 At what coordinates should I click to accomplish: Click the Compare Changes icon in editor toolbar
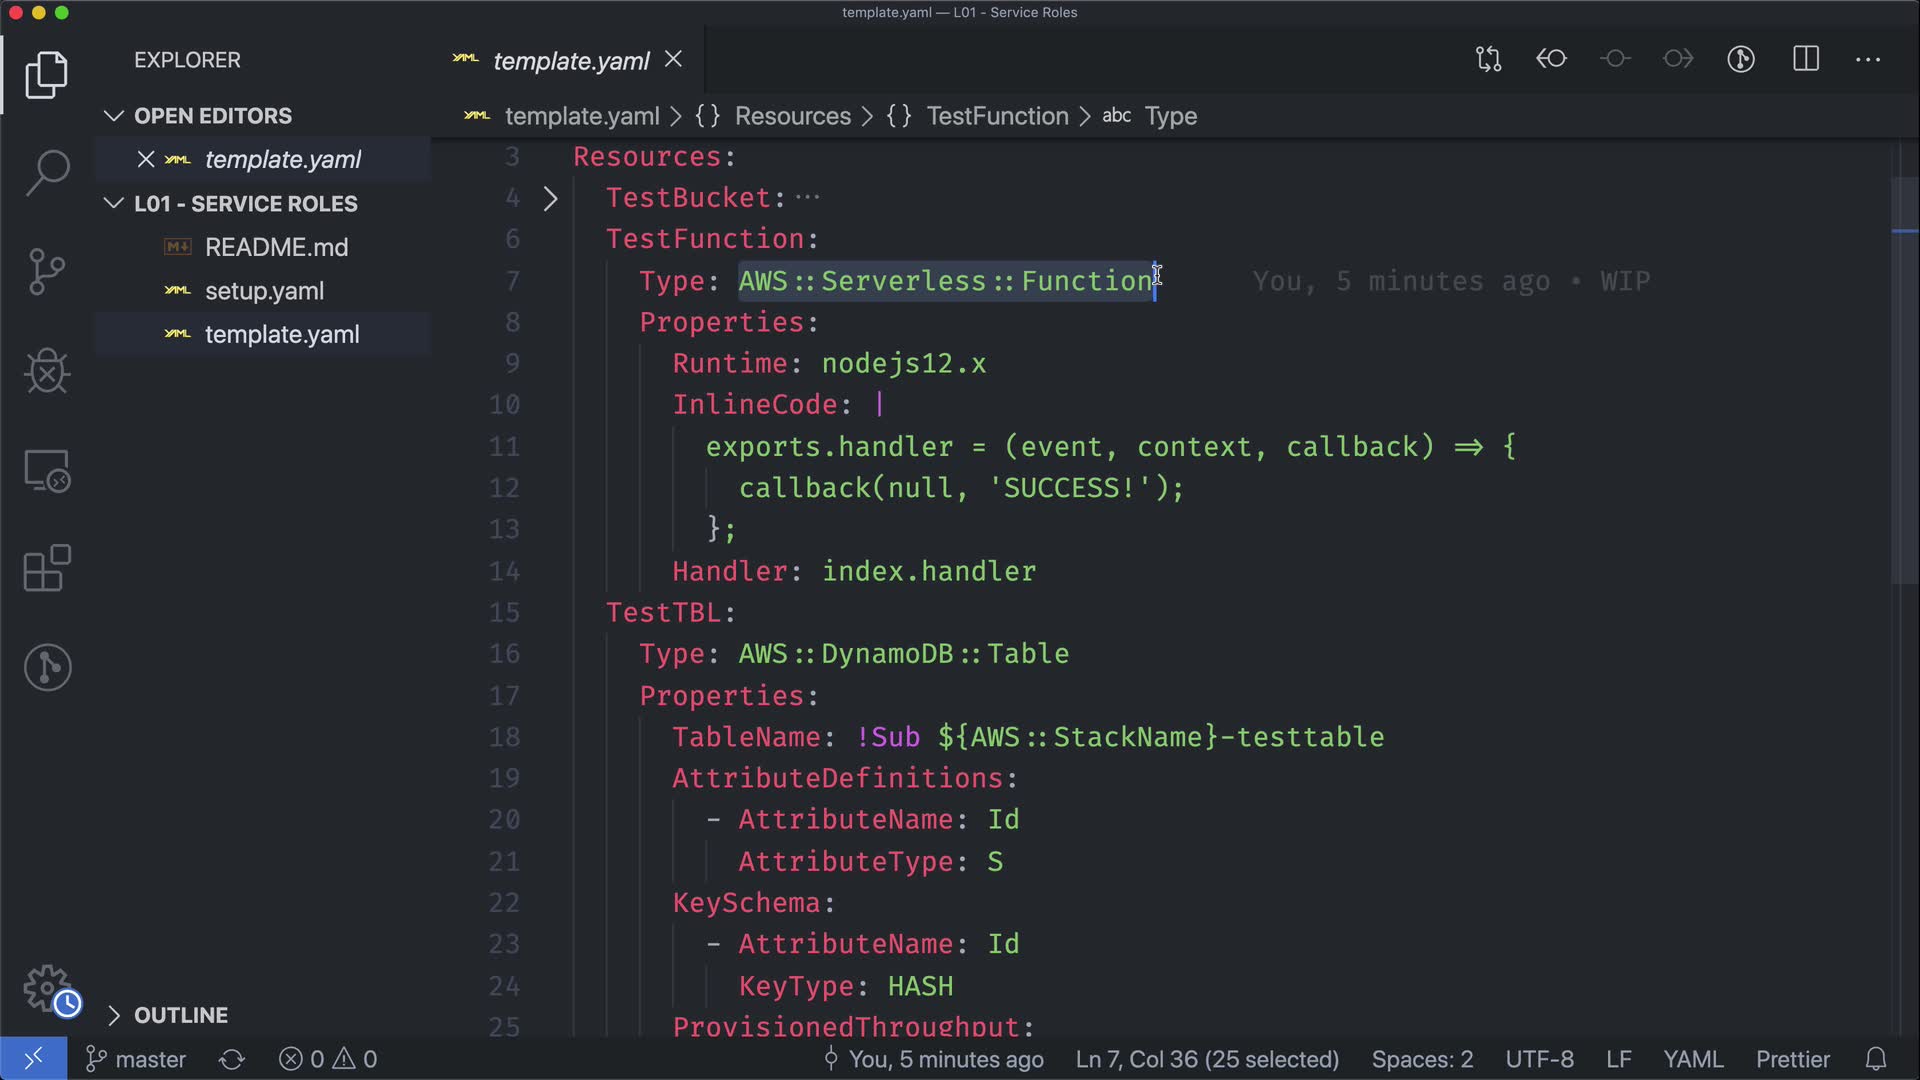(1488, 59)
